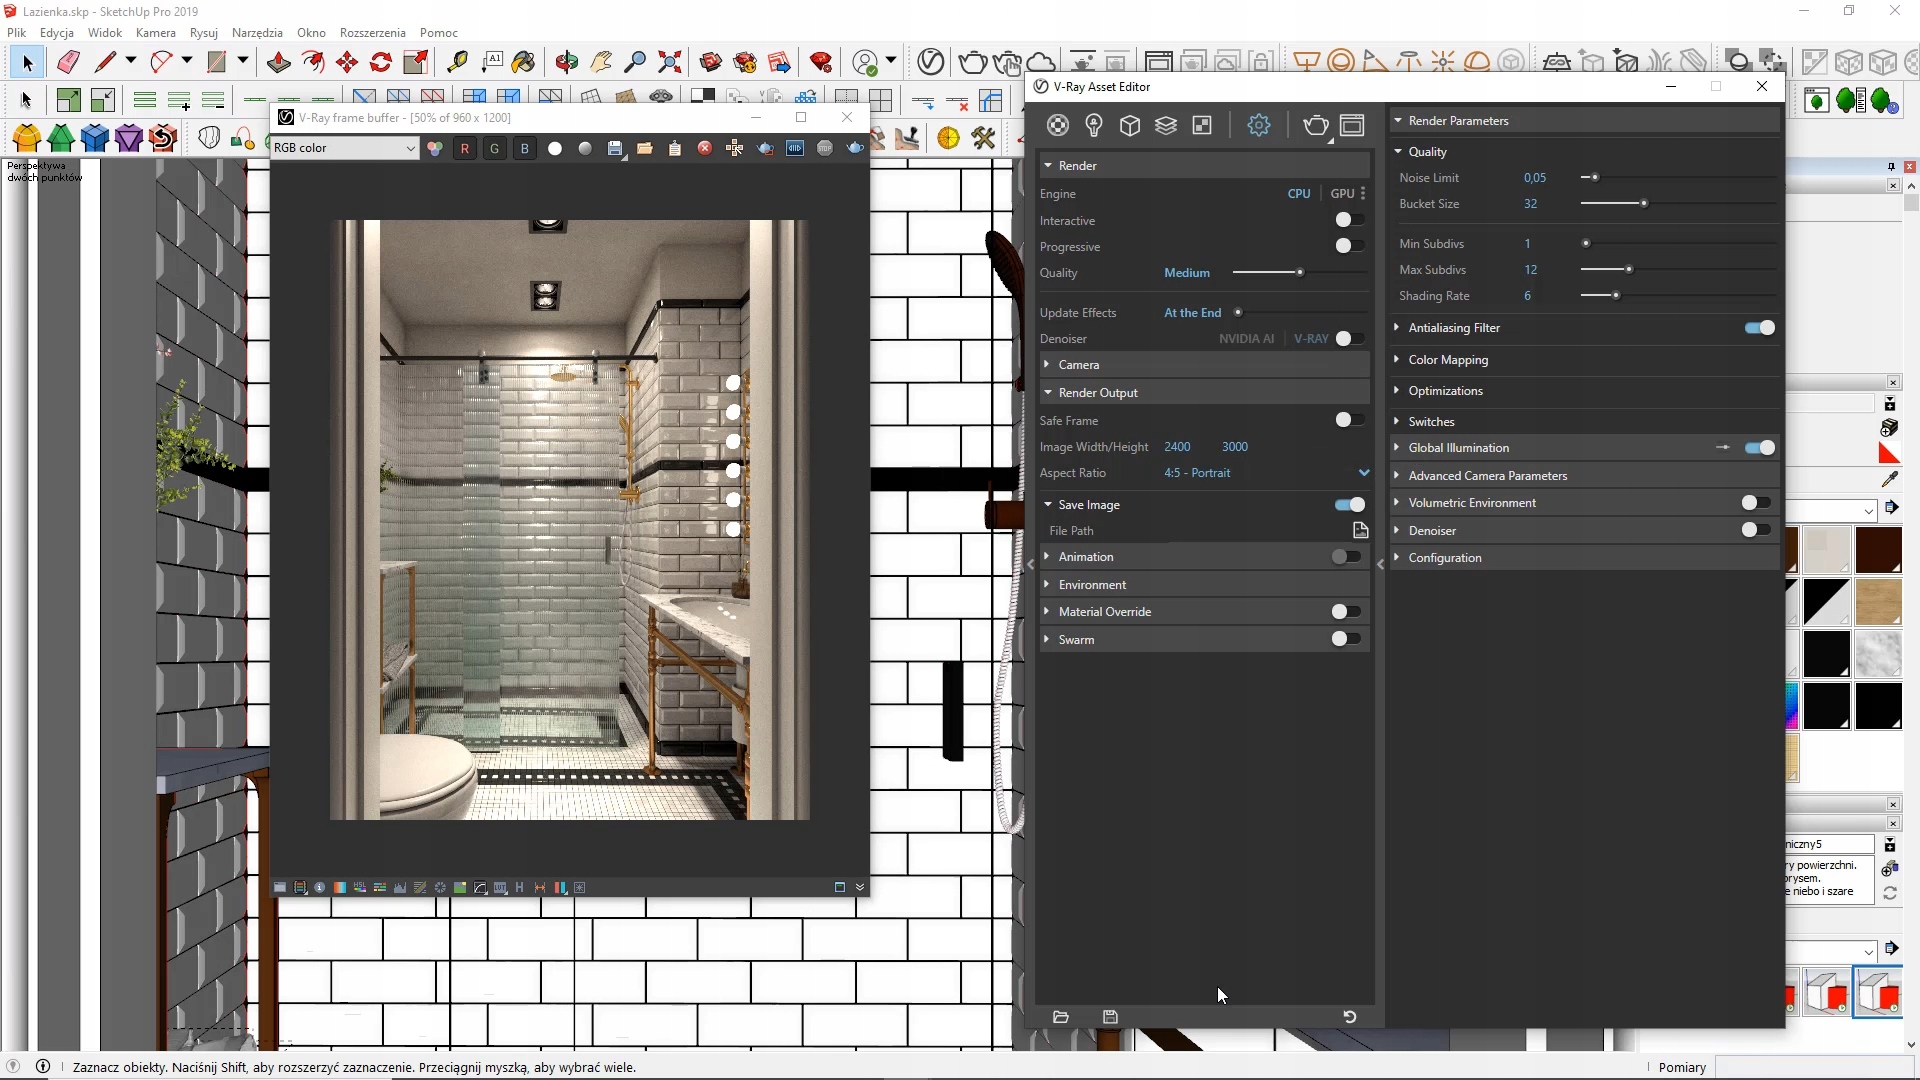The image size is (1920, 1080).
Task: Select GPU render engine
Action: pyautogui.click(x=1342, y=194)
